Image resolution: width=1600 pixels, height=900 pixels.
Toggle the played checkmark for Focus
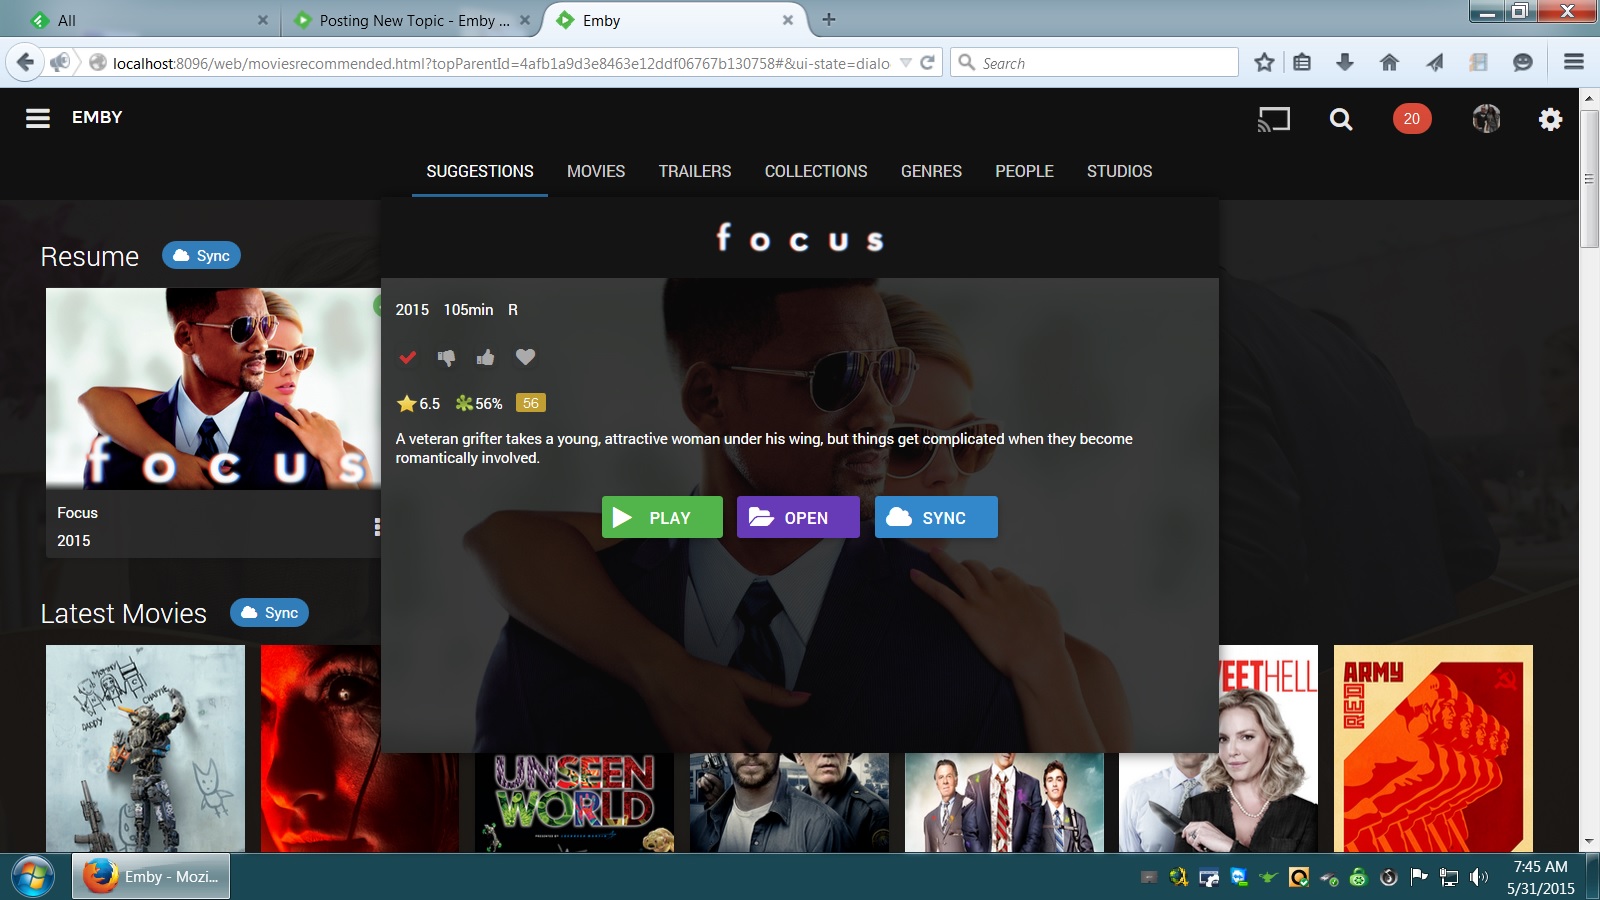[x=407, y=357]
